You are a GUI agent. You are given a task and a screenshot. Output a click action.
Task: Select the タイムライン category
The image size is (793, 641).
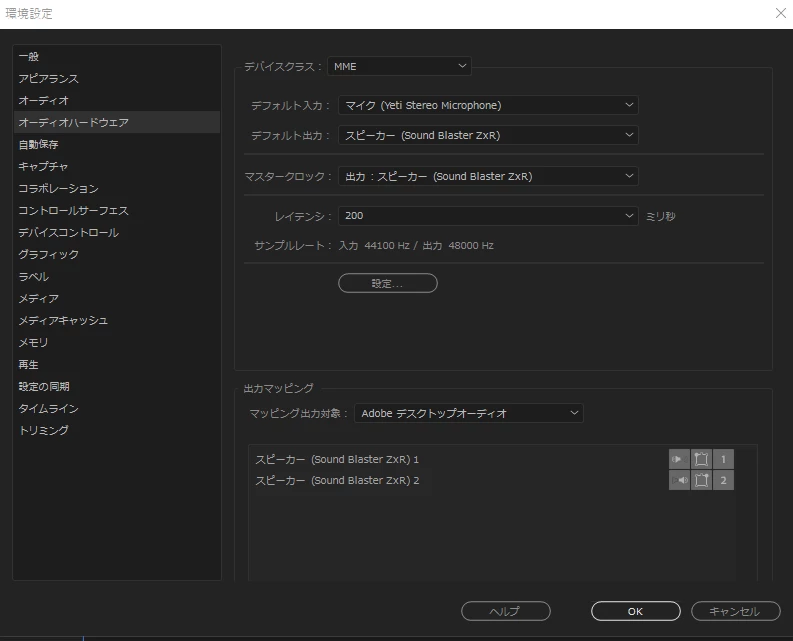pos(117,408)
